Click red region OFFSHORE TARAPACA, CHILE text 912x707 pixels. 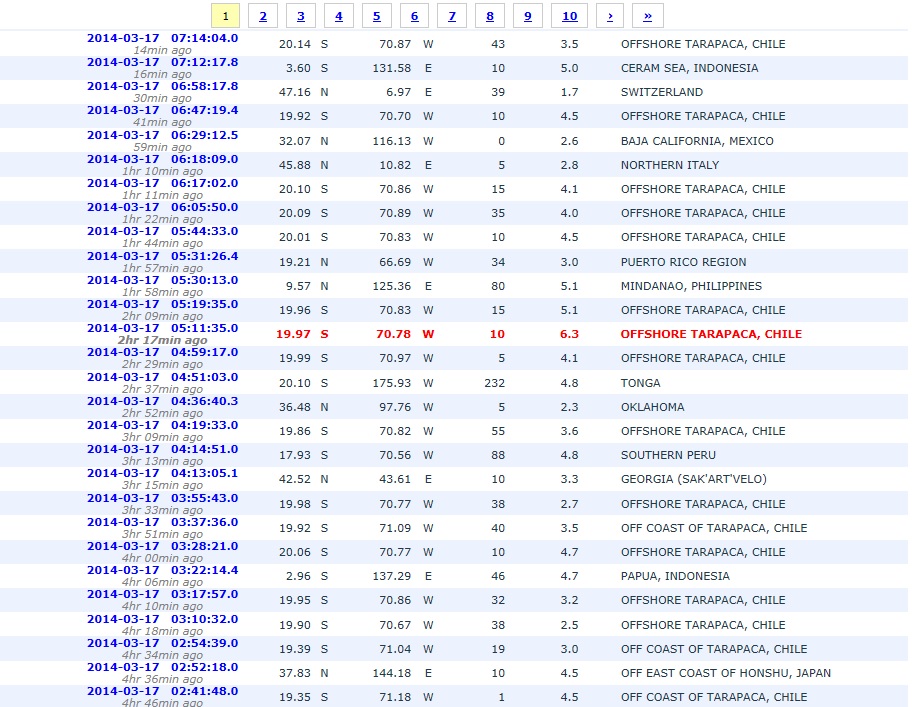[711, 334]
